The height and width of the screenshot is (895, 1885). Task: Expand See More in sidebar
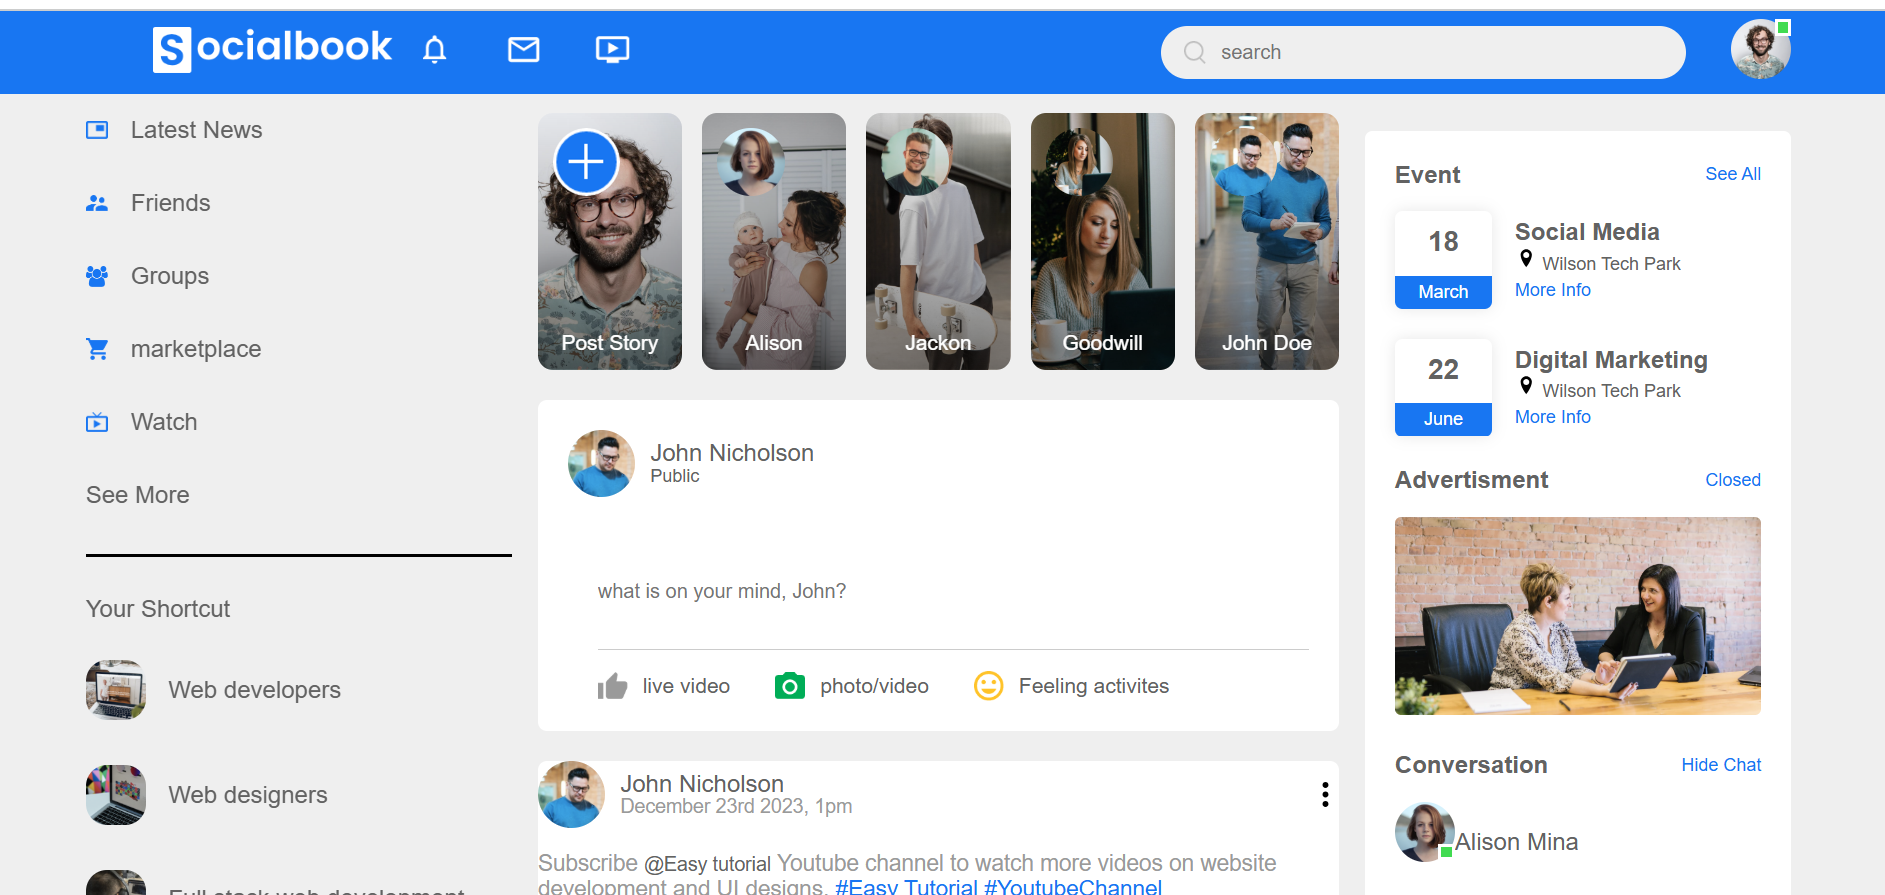click(x=138, y=495)
